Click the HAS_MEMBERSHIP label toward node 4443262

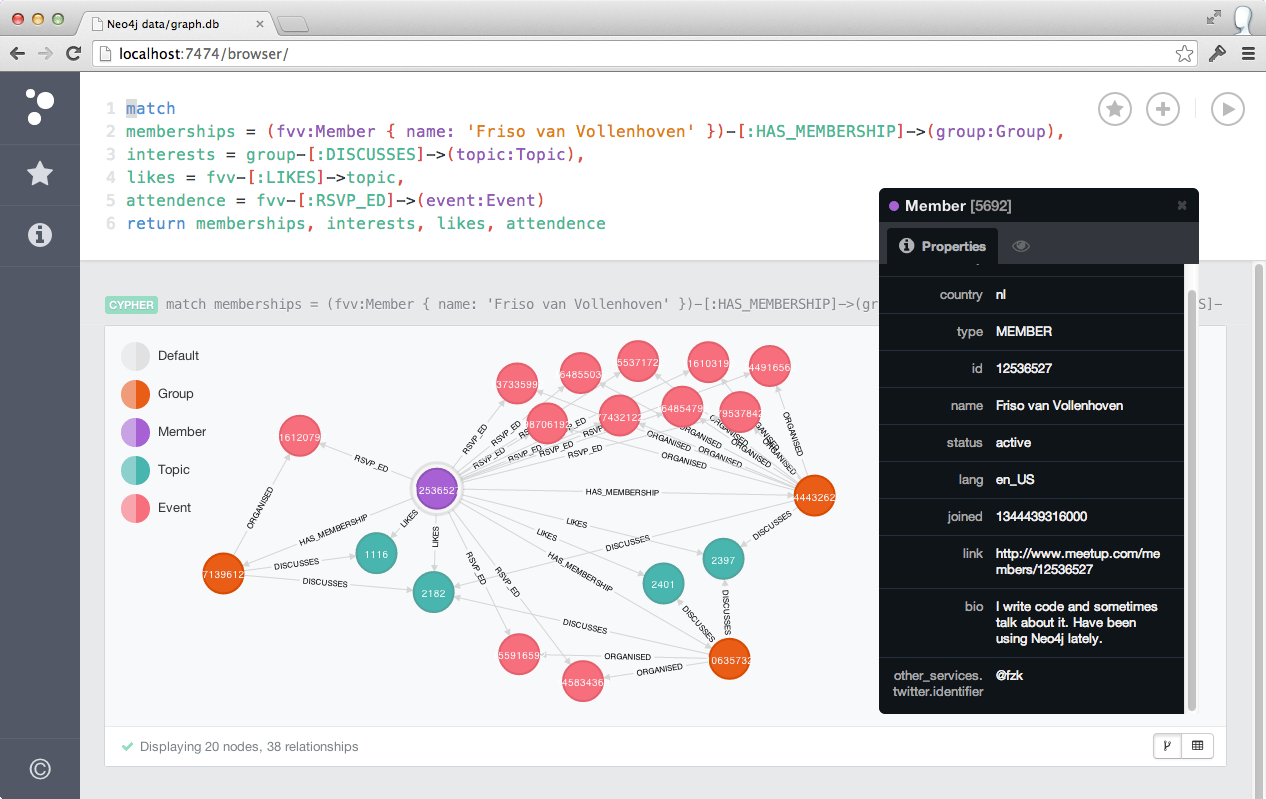622,492
